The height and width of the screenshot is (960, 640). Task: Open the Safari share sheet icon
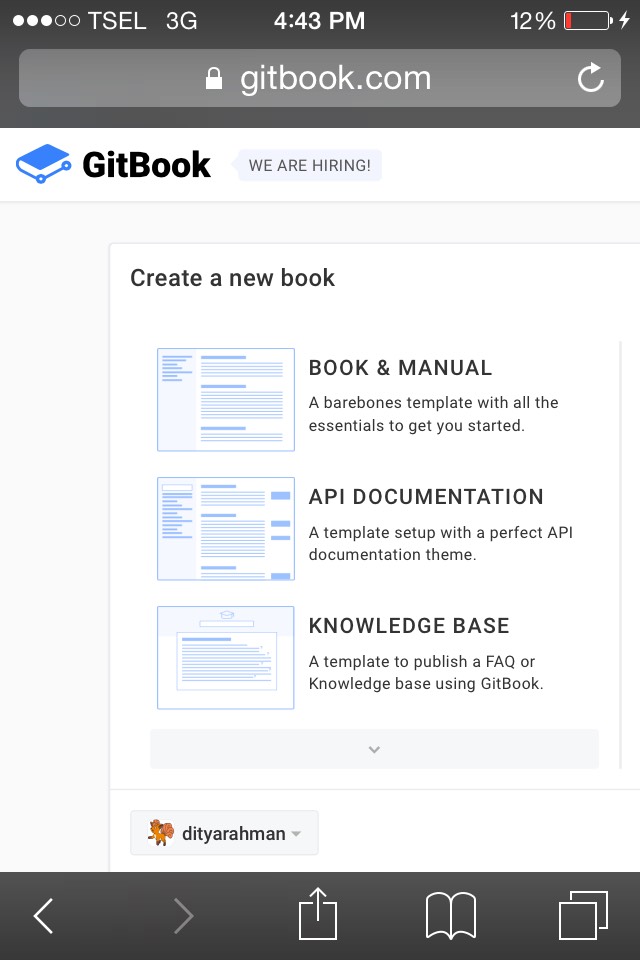[x=318, y=913]
